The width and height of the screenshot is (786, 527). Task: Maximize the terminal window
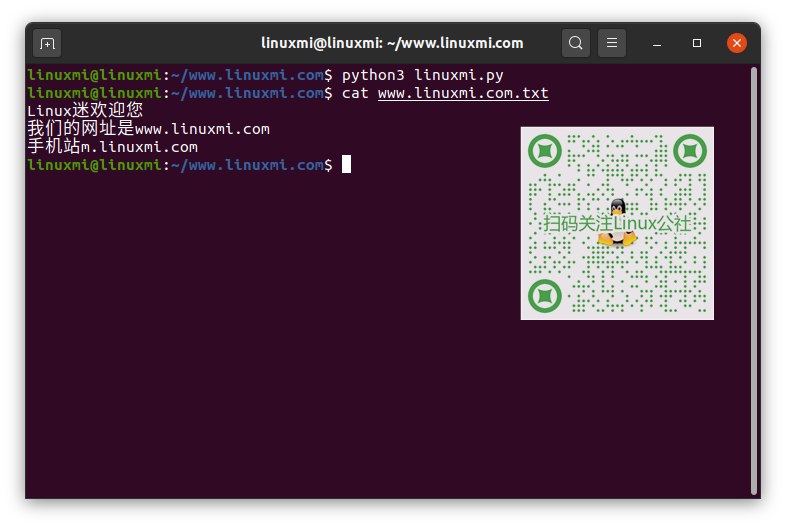pyautogui.click(x=697, y=43)
